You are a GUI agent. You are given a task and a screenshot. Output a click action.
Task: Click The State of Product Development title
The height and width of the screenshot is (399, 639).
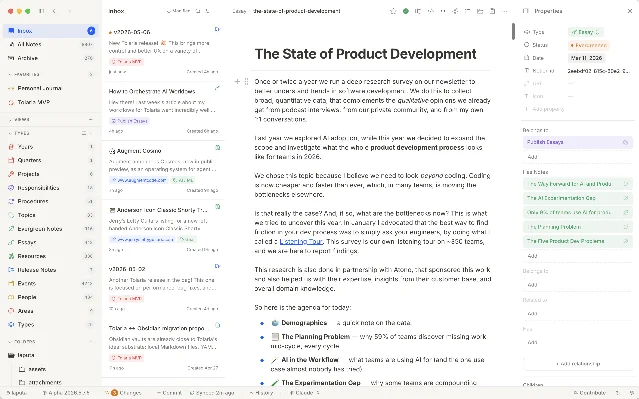click(x=366, y=54)
